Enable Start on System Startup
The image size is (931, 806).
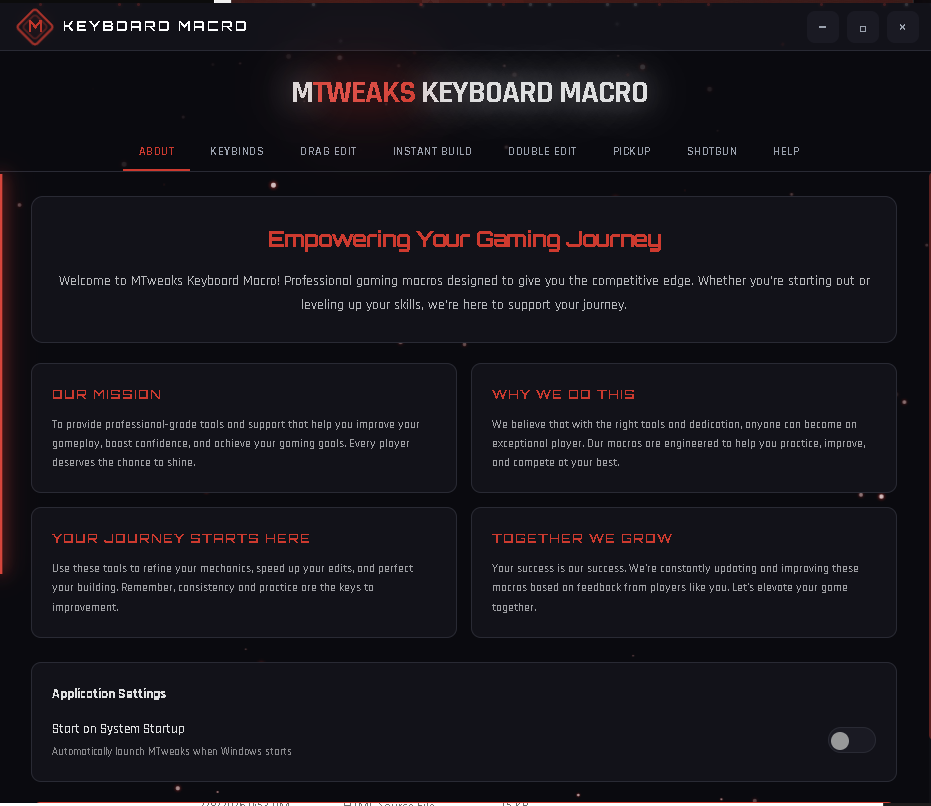[852, 740]
